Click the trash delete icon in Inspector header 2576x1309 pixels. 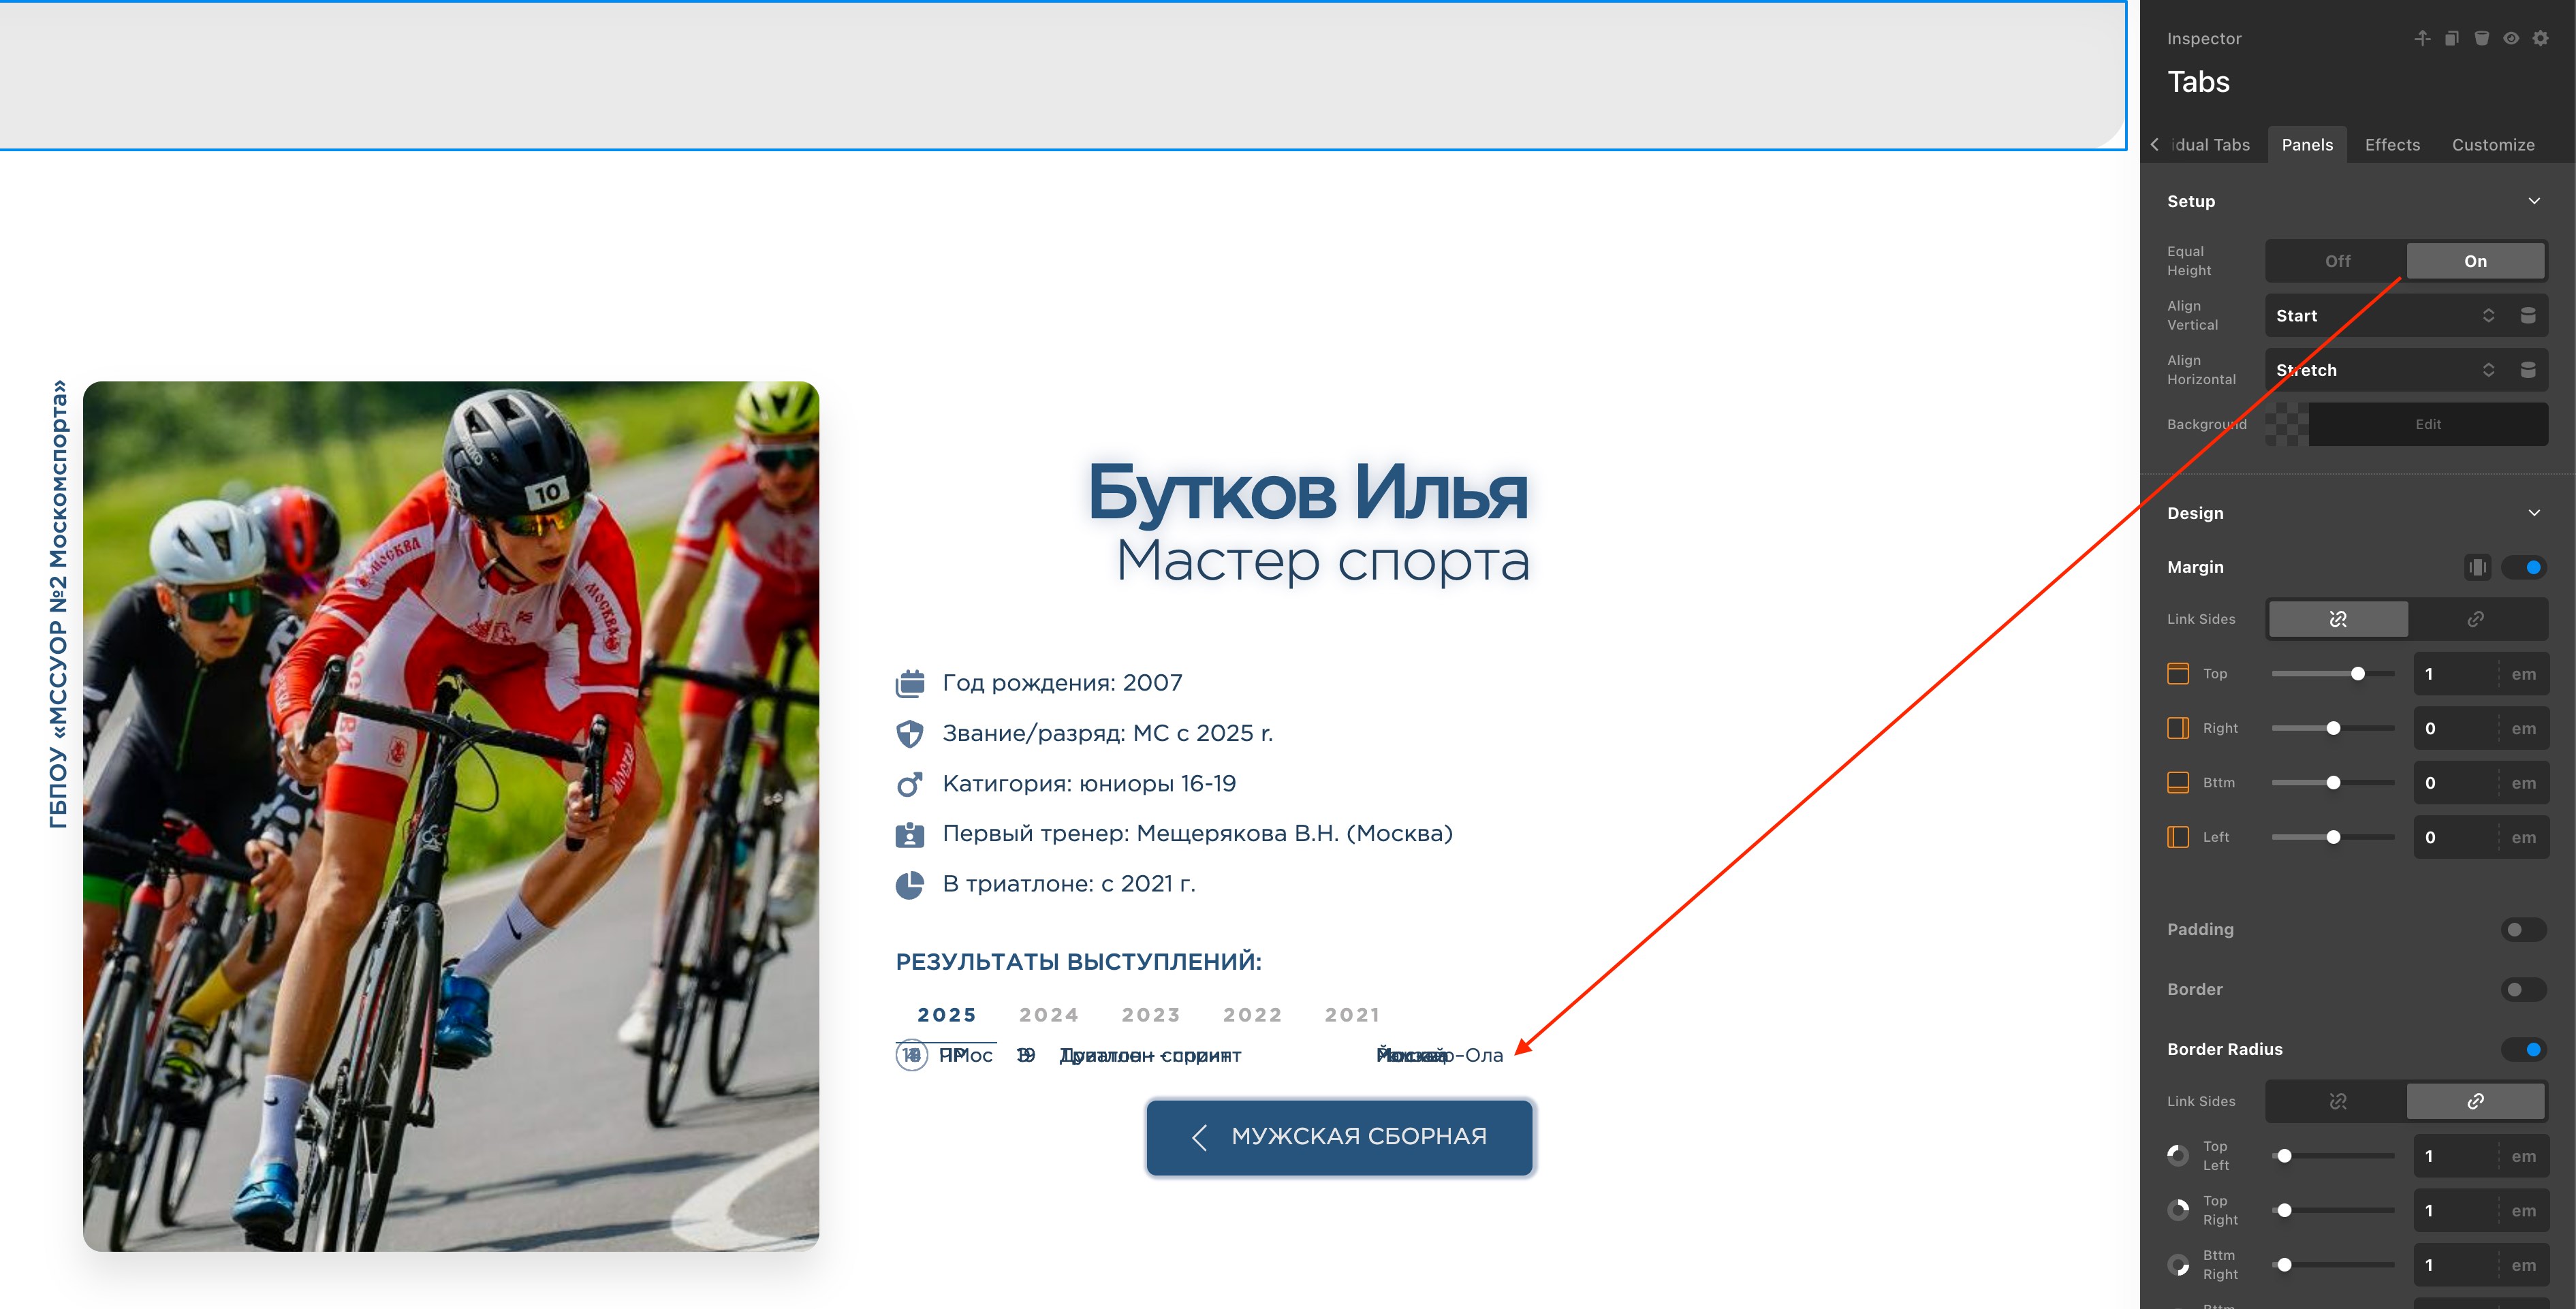pyautogui.click(x=2481, y=38)
